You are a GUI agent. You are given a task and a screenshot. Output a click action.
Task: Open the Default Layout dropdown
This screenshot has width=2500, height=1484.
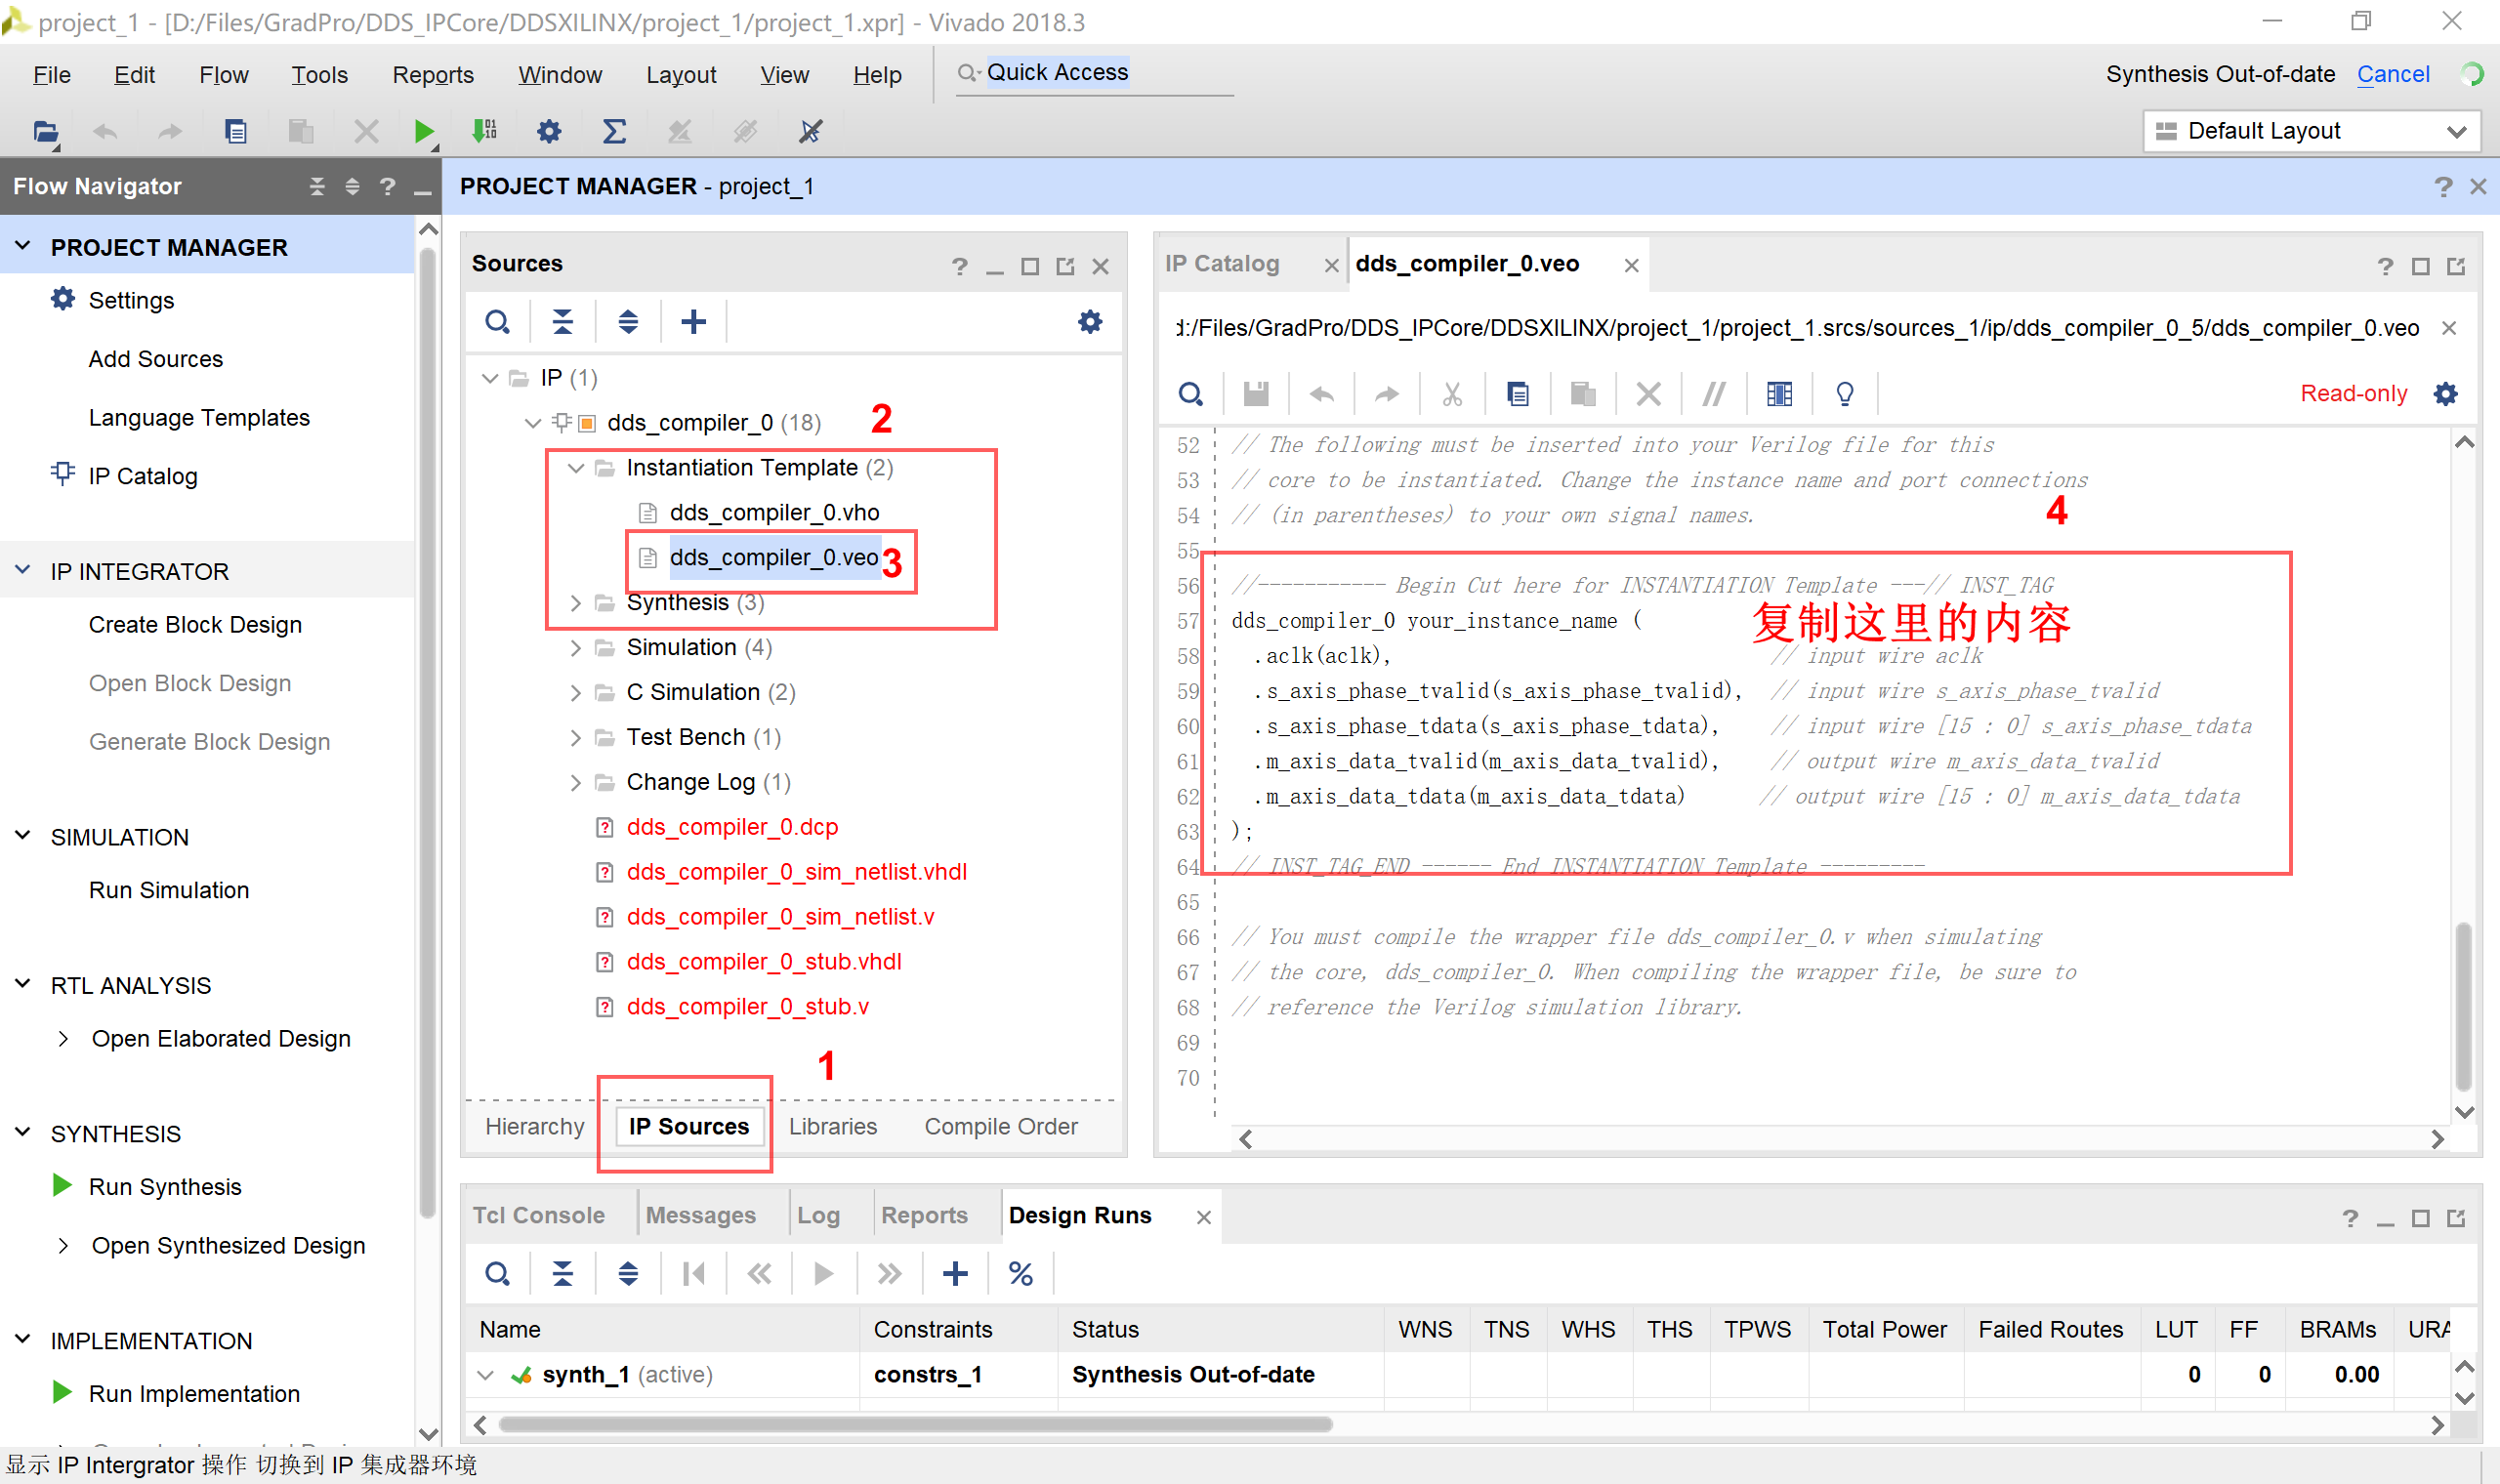(2310, 131)
